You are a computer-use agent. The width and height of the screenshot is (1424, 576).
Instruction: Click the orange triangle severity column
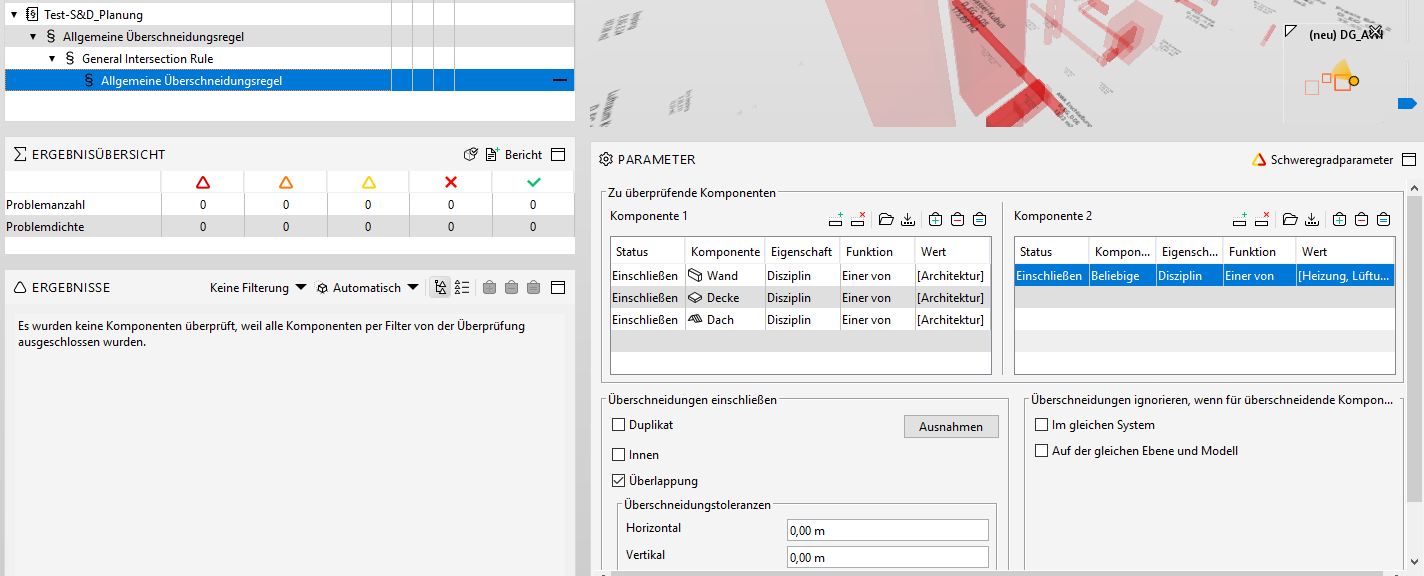pos(286,182)
